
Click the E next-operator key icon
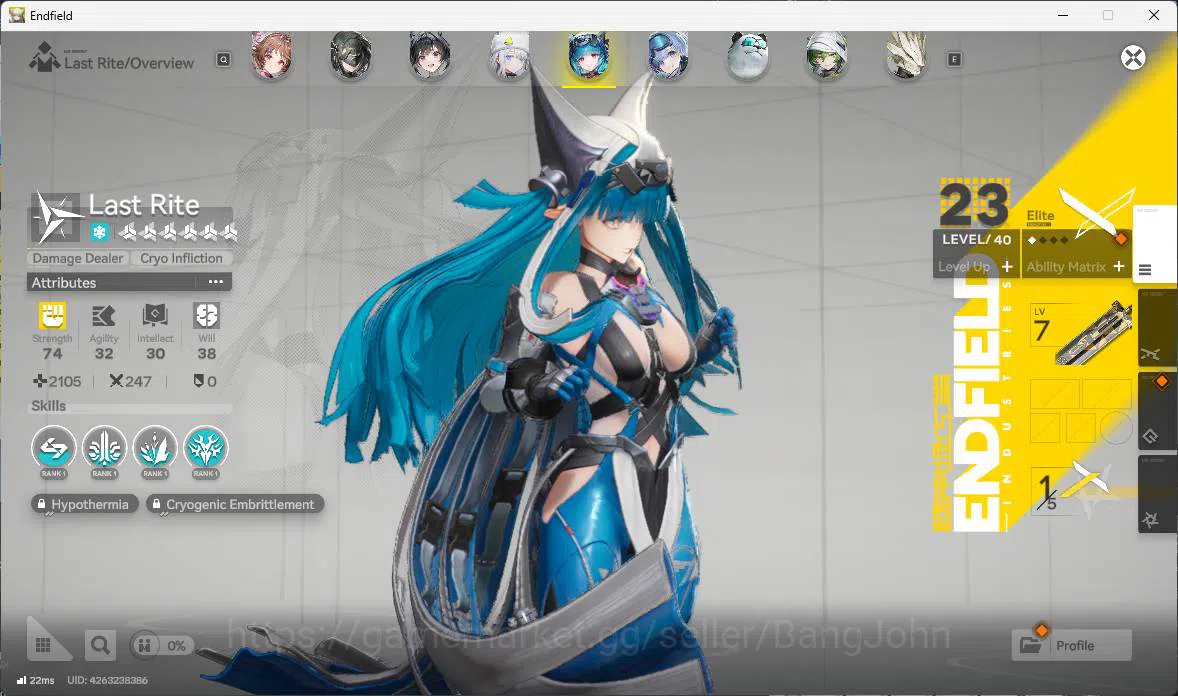(954, 59)
